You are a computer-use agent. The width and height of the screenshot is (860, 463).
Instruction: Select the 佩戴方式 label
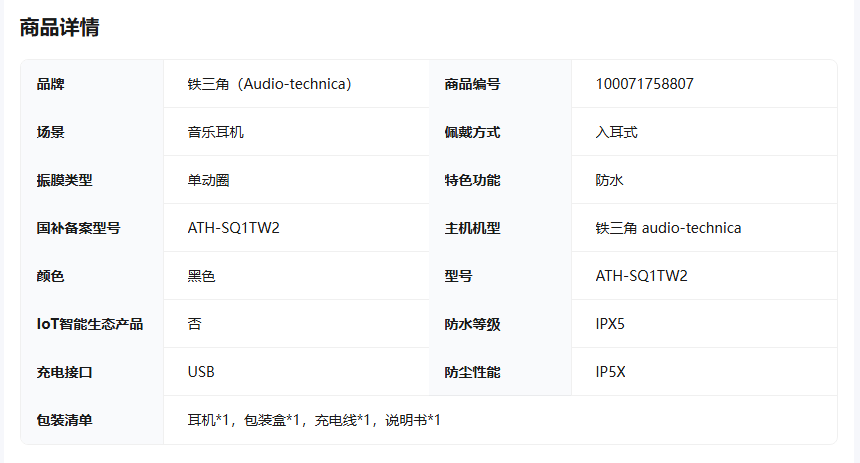point(472,132)
